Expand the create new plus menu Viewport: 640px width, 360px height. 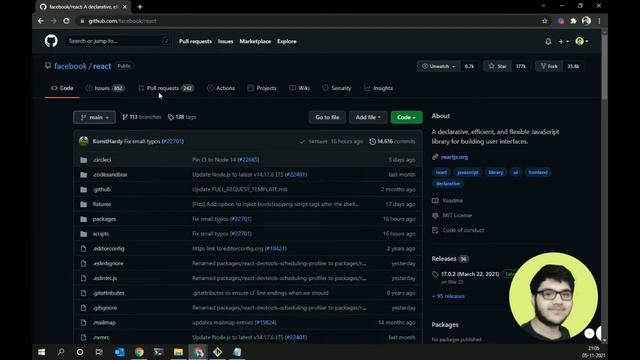[x=563, y=41]
